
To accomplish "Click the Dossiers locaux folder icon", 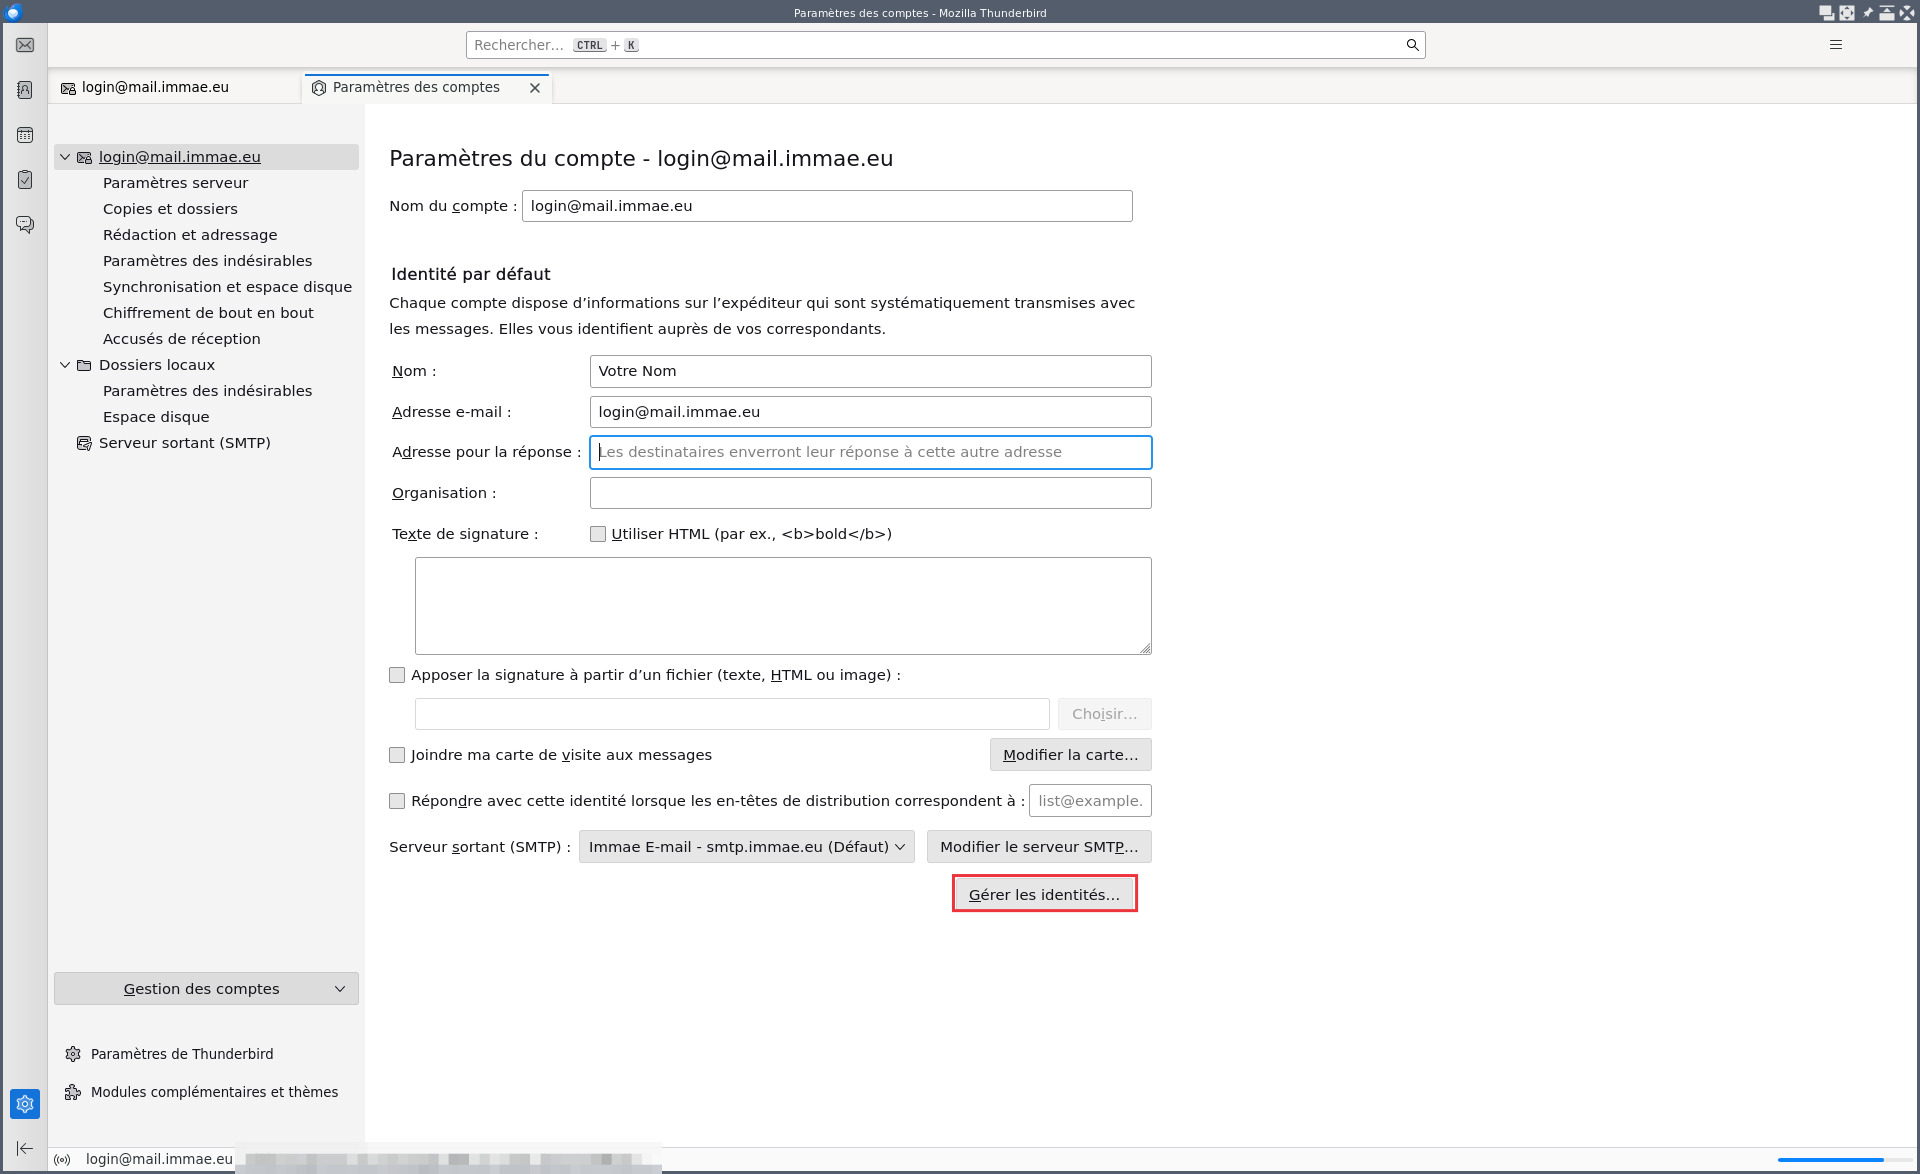I will 84,365.
